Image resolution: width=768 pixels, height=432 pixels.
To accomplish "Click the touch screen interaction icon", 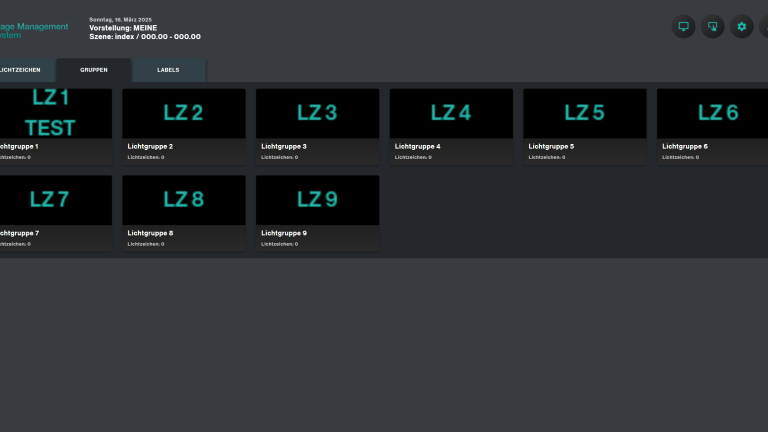I will pyautogui.click(x=713, y=27).
